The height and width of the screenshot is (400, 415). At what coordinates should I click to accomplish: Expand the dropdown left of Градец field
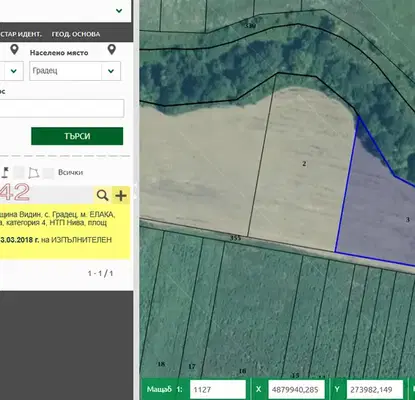tap(14, 71)
